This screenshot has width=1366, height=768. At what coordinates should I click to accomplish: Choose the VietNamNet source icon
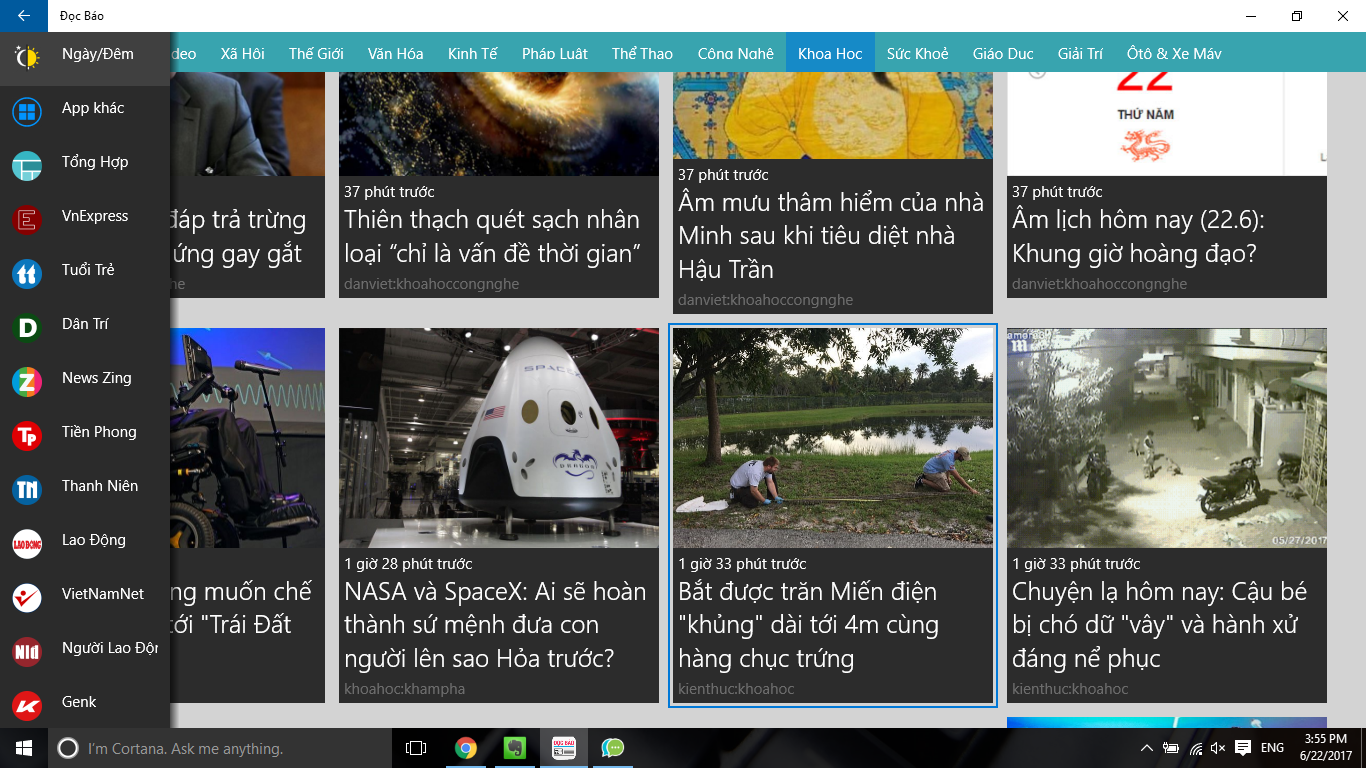coord(27,595)
